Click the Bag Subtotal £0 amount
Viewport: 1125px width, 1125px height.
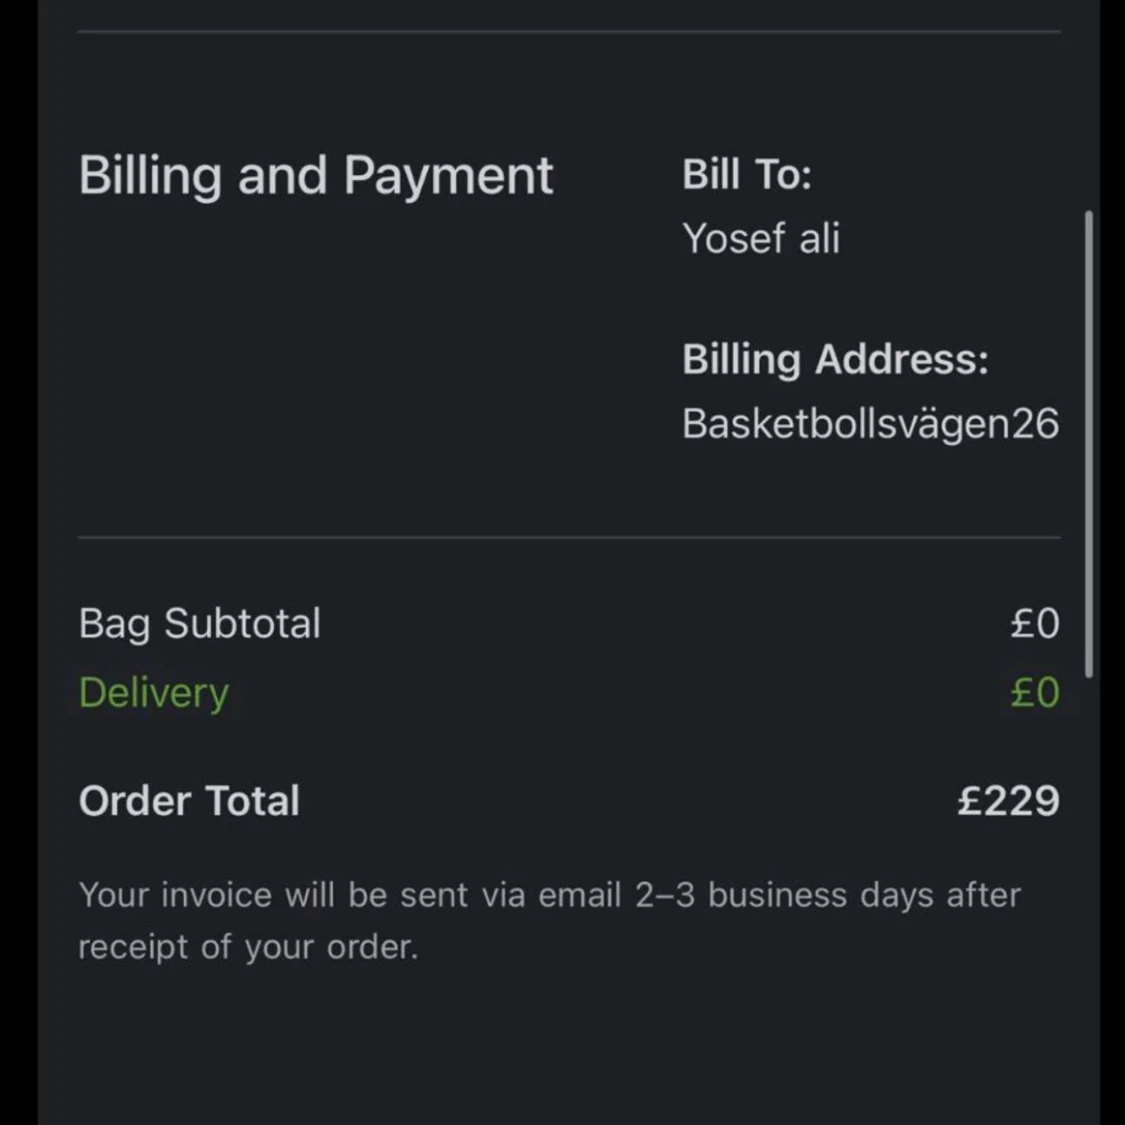(1034, 623)
